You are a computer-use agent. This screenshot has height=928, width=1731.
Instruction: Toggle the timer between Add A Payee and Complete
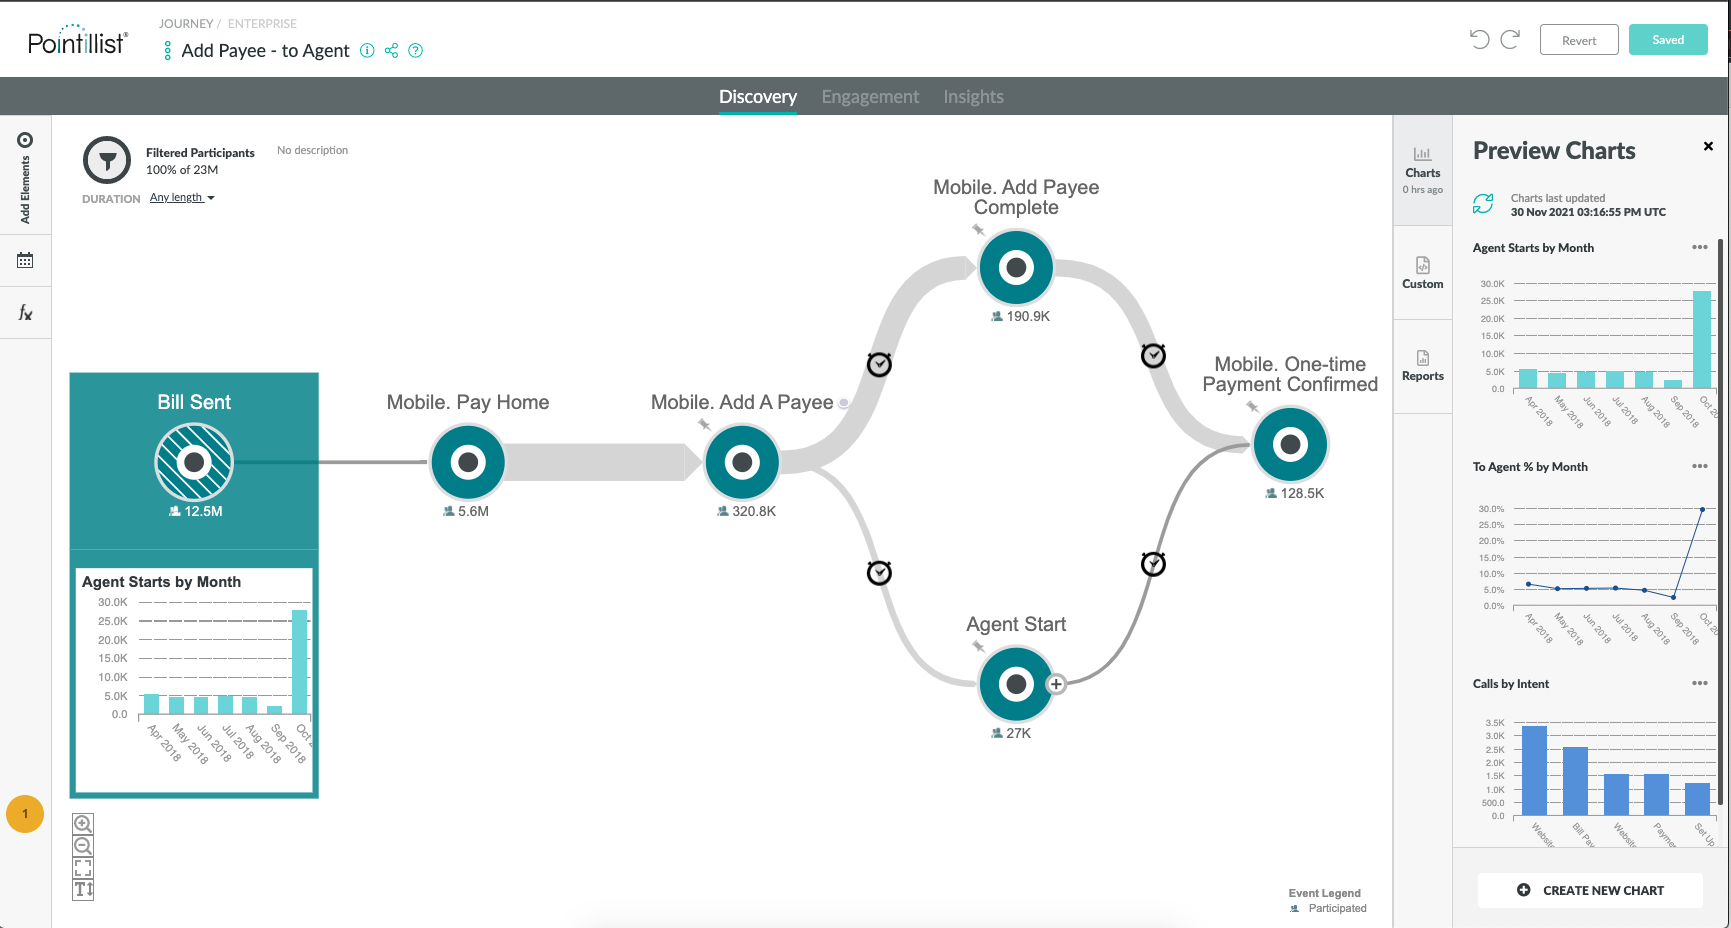(x=878, y=364)
